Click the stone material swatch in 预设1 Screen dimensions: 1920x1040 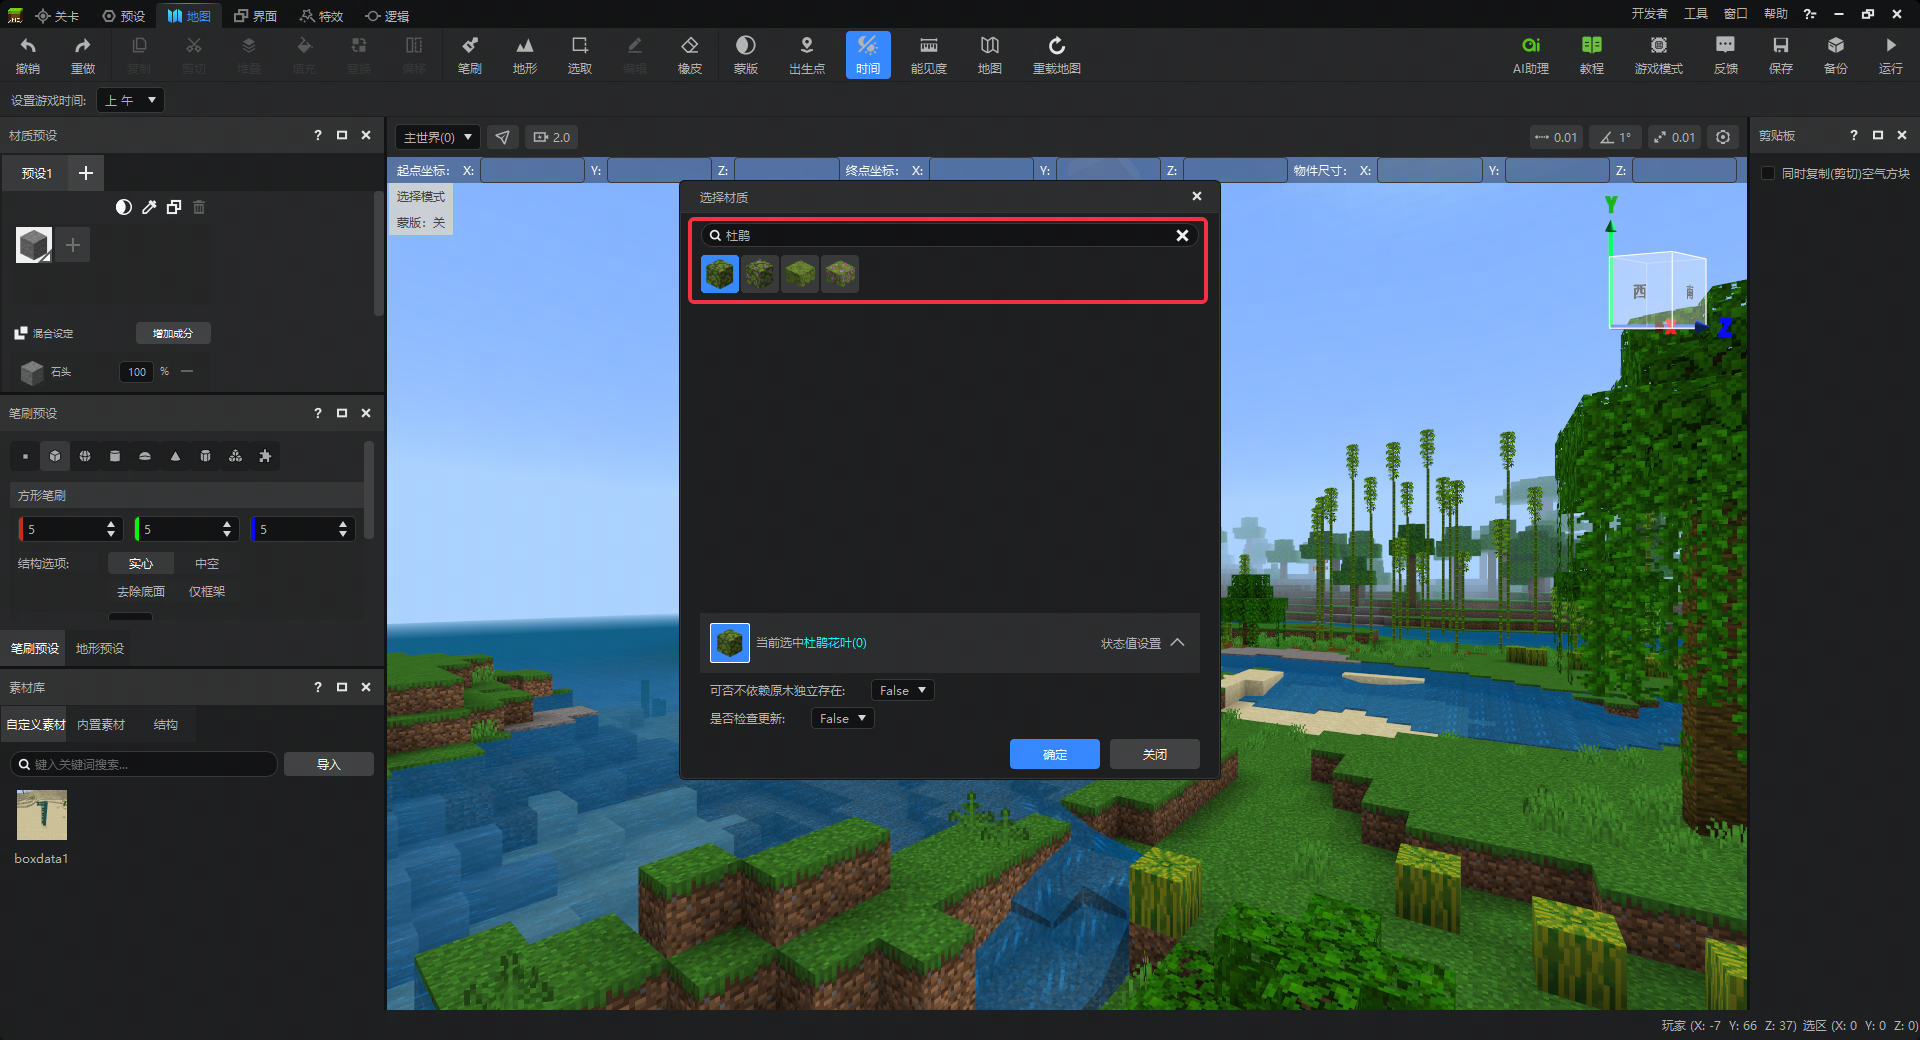pyautogui.click(x=34, y=244)
